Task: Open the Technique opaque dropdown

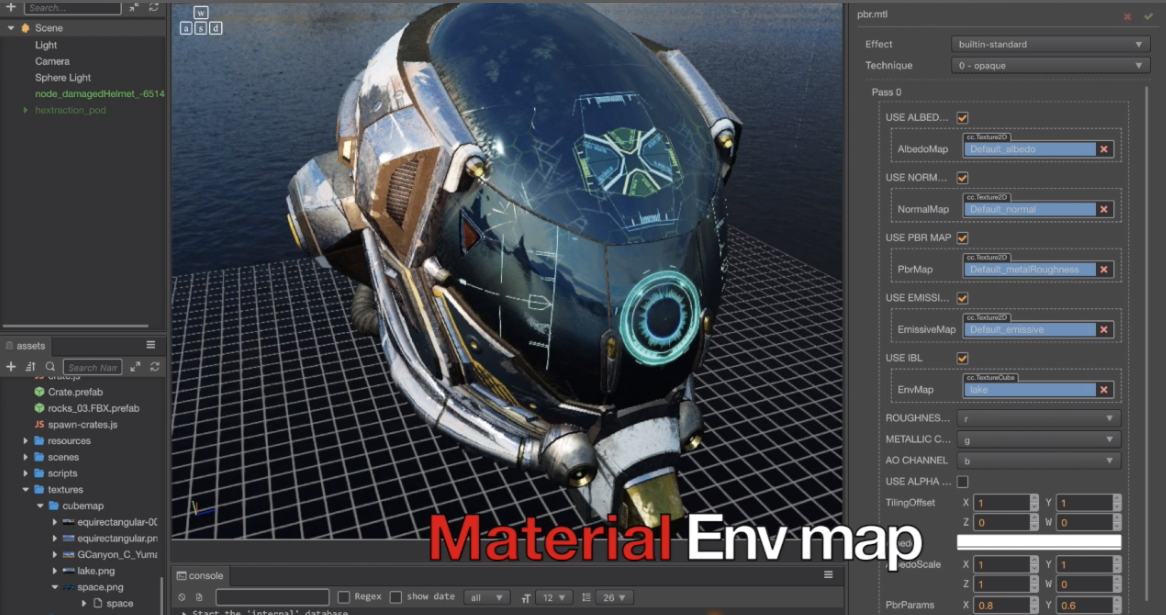Action: point(1049,66)
